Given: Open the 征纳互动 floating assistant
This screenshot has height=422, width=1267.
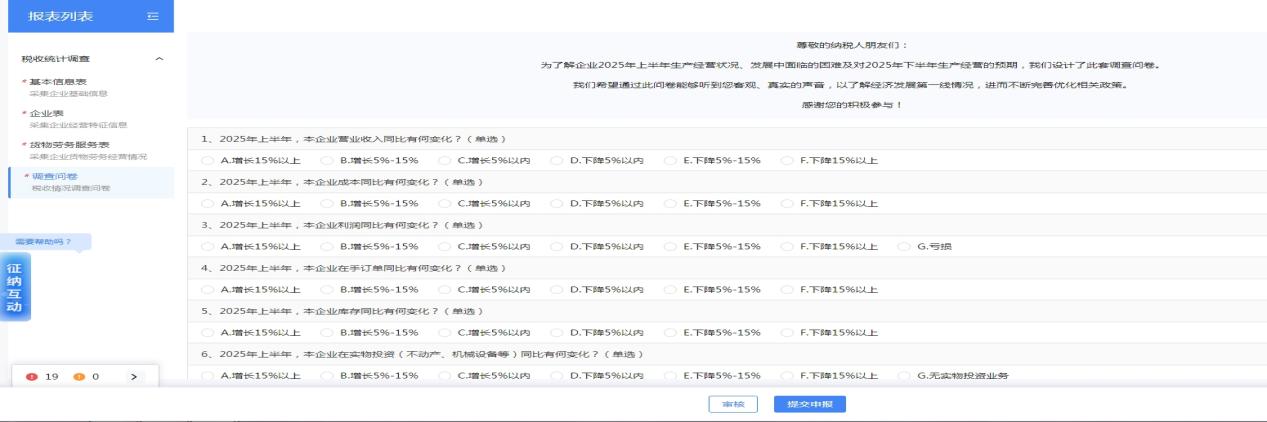Looking at the screenshot, I should point(14,287).
